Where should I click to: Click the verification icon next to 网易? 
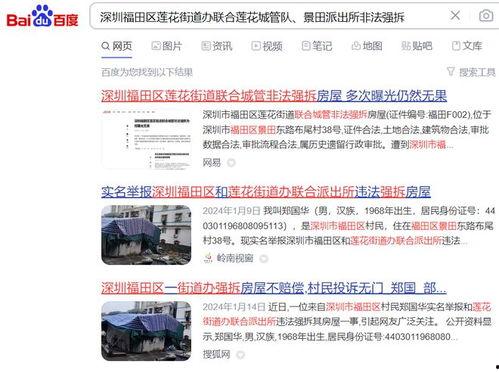pos(231,163)
